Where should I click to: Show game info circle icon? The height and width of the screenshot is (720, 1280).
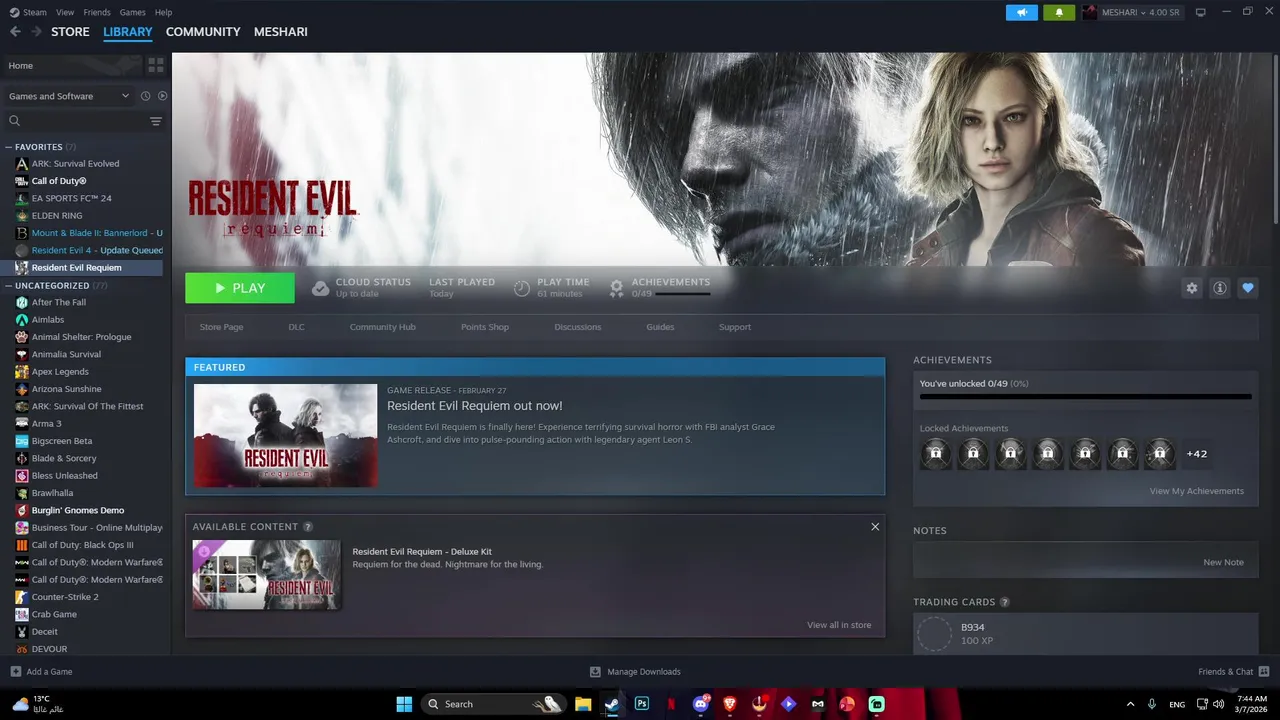(1219, 288)
